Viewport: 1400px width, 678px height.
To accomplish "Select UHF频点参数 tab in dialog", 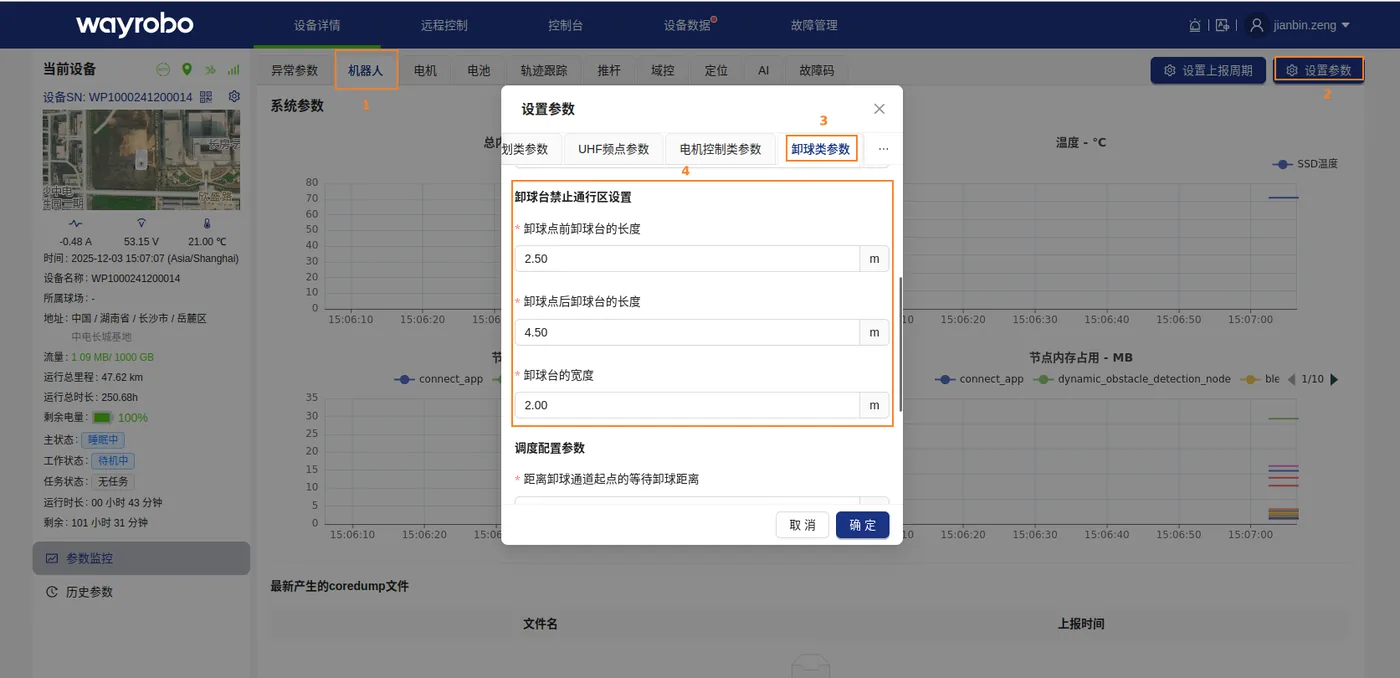I will tap(613, 149).
